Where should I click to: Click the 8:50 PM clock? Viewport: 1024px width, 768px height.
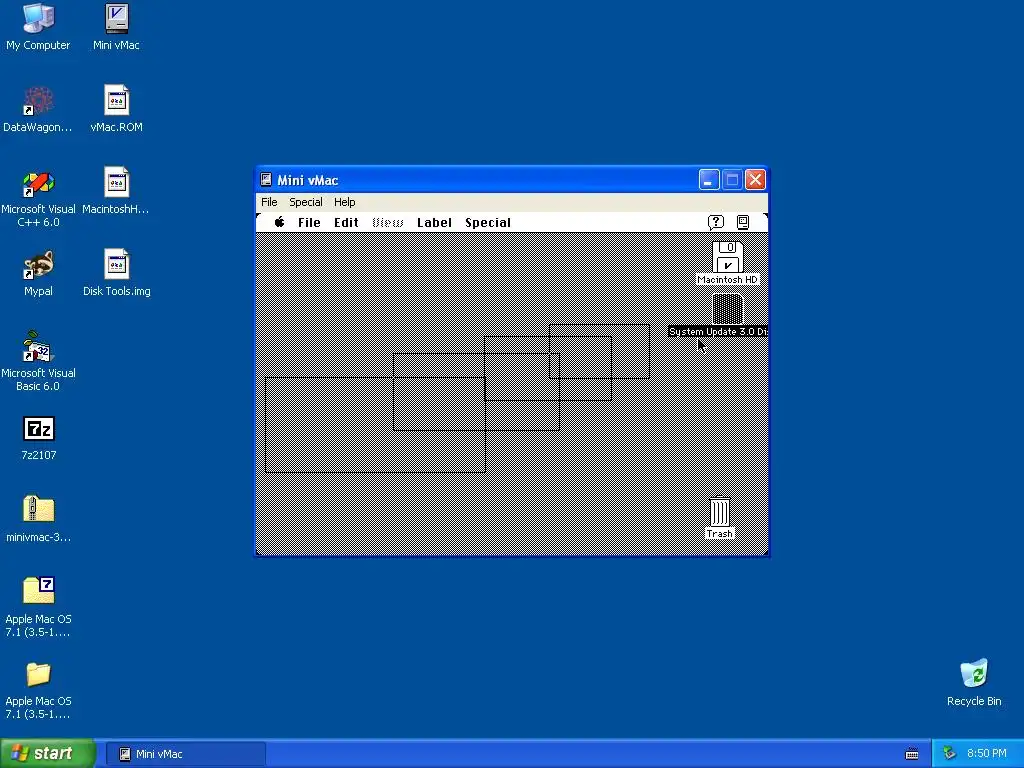(x=986, y=754)
